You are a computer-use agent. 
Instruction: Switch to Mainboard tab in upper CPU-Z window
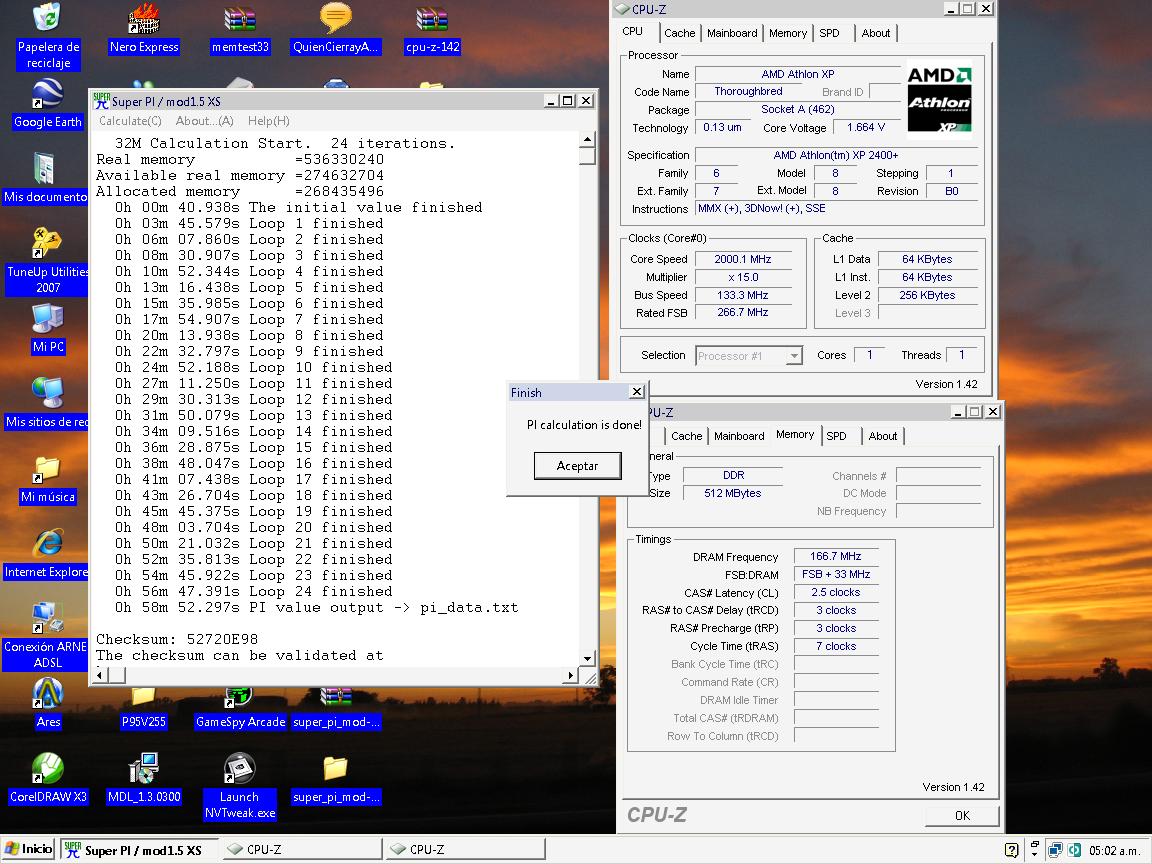coord(732,33)
